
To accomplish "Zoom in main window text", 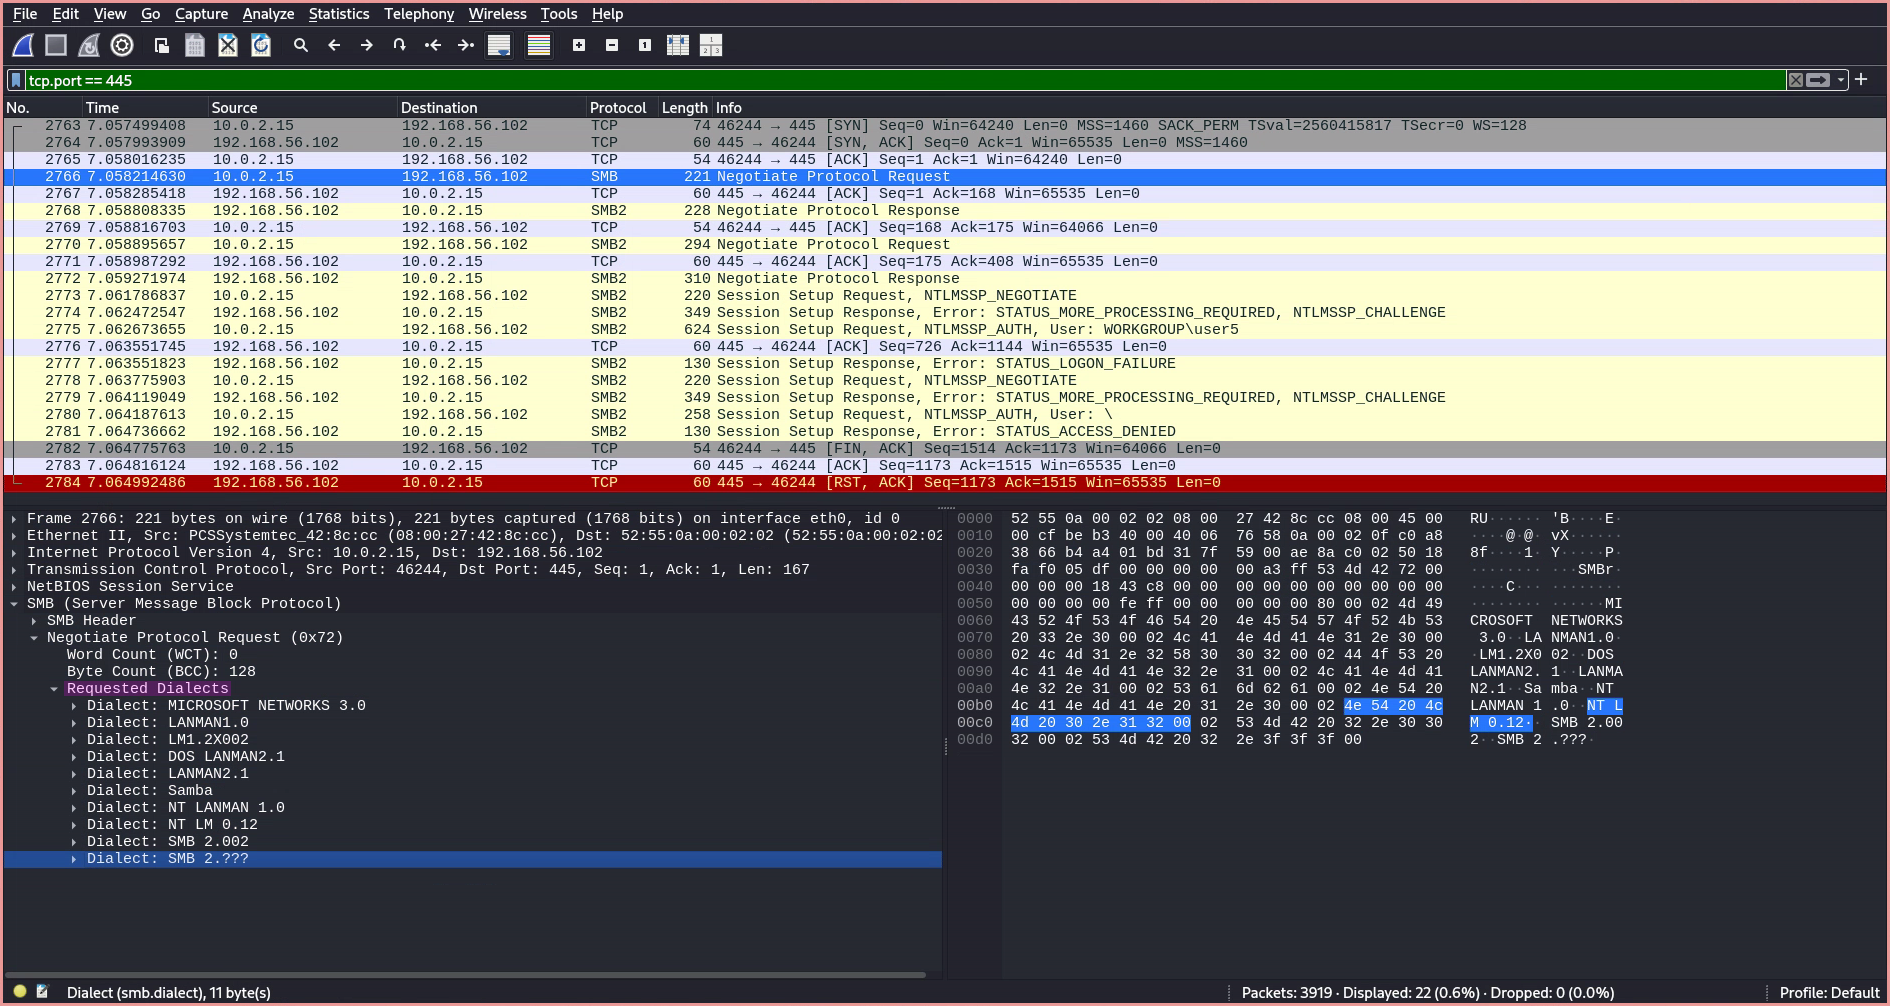I will click(579, 45).
